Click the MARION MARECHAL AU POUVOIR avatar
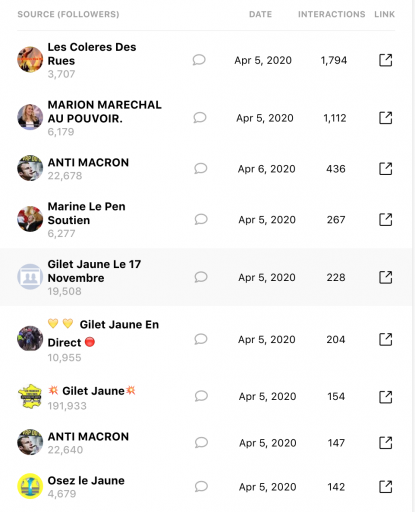Viewport: 415px width, 512px height. coord(30,117)
